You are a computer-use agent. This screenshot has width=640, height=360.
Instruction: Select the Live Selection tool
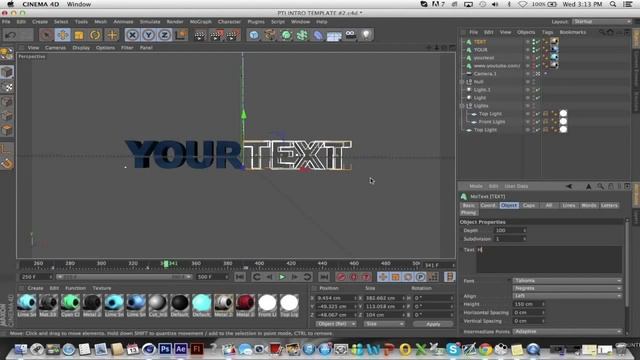point(46,35)
